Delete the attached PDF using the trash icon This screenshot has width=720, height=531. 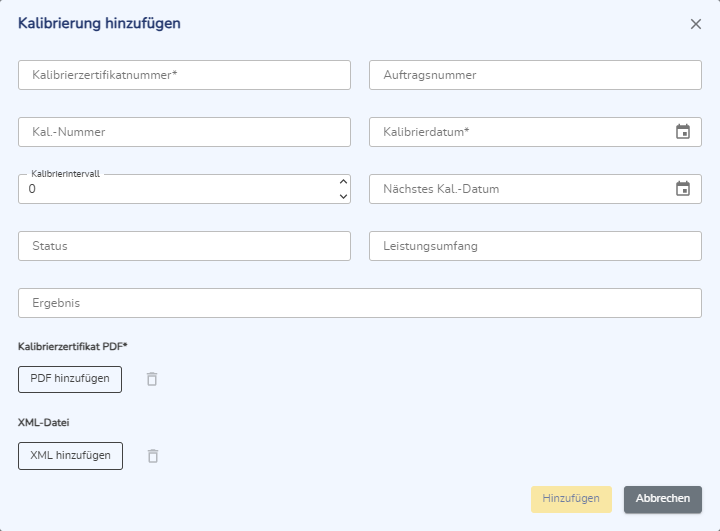(x=152, y=379)
